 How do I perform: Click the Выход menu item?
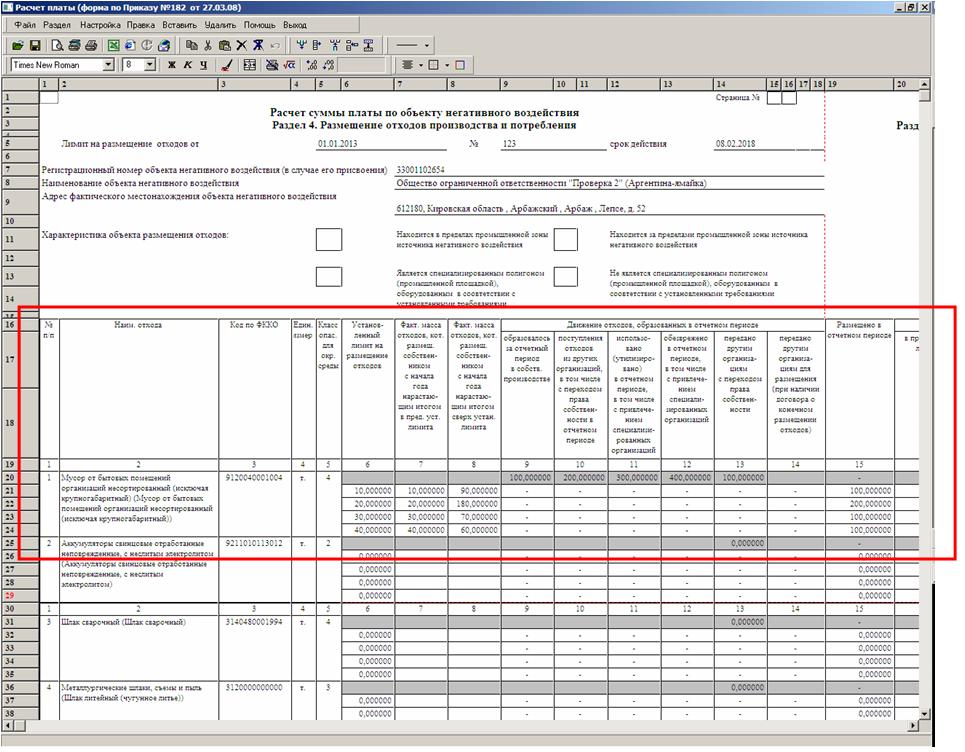294,23
